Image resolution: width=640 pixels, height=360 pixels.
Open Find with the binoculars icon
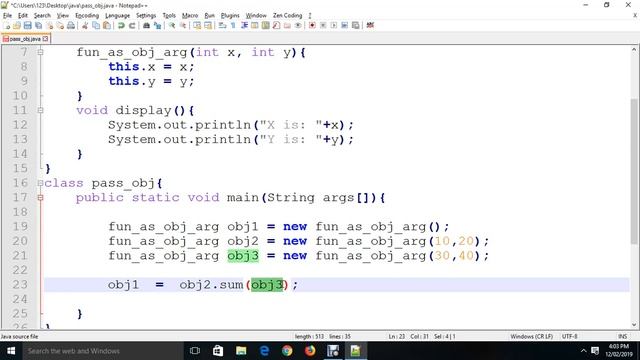146,25
